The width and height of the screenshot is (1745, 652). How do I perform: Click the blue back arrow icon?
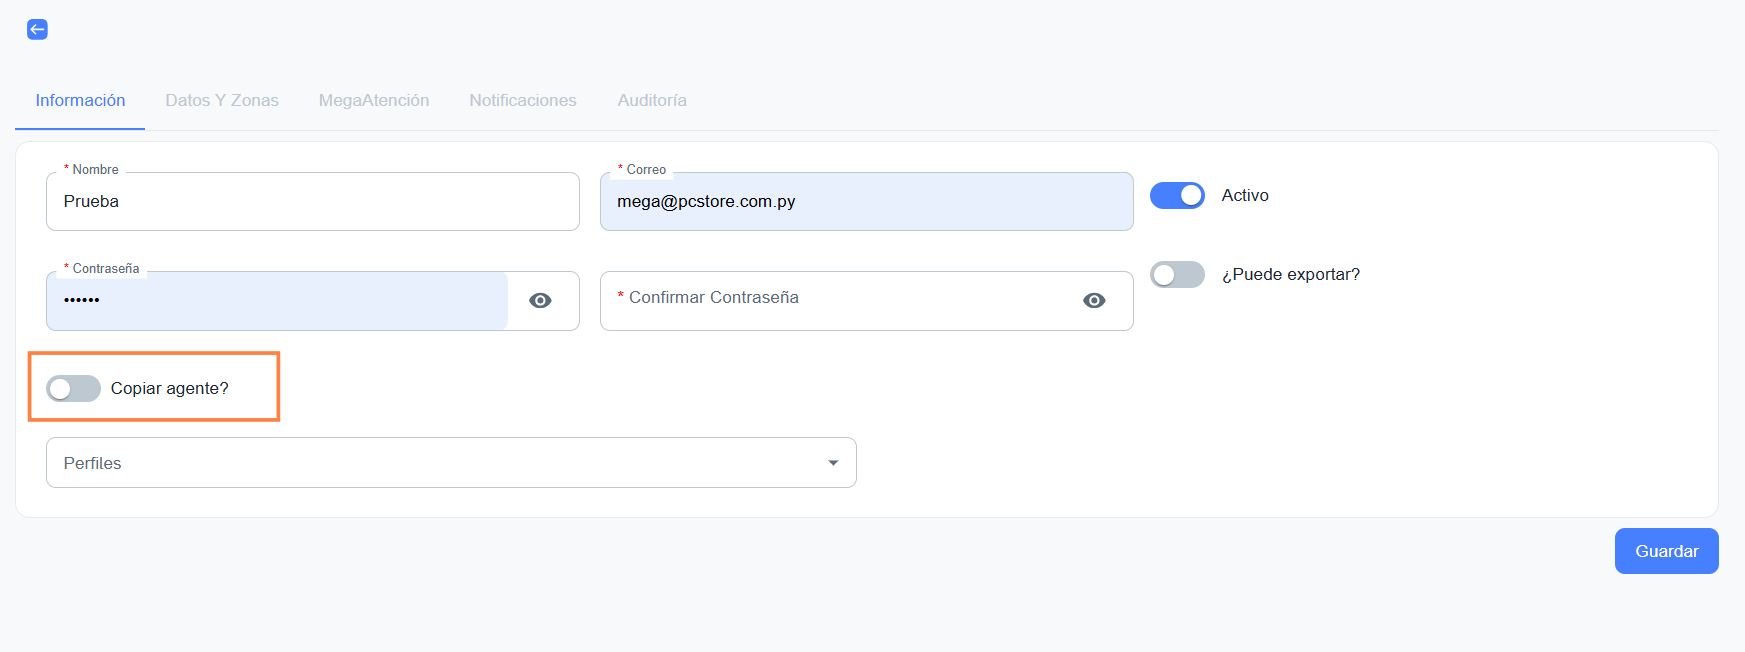(x=37, y=29)
